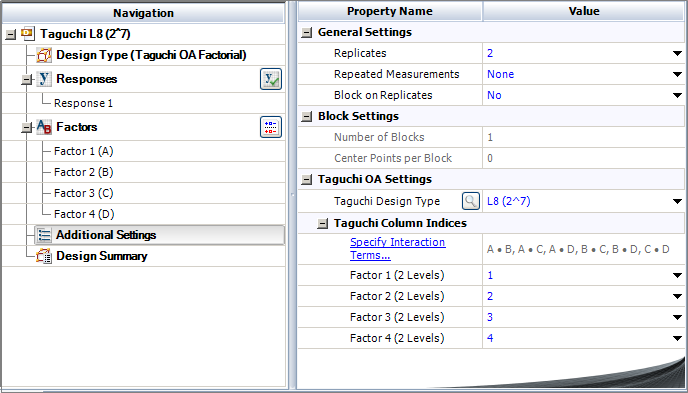Open the Block on Replicates dropdown
Screen dimensions: 688x393
click(x=677, y=96)
